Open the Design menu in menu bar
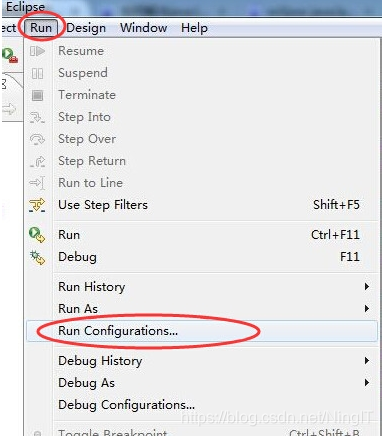The width and height of the screenshot is (383, 436). click(86, 28)
